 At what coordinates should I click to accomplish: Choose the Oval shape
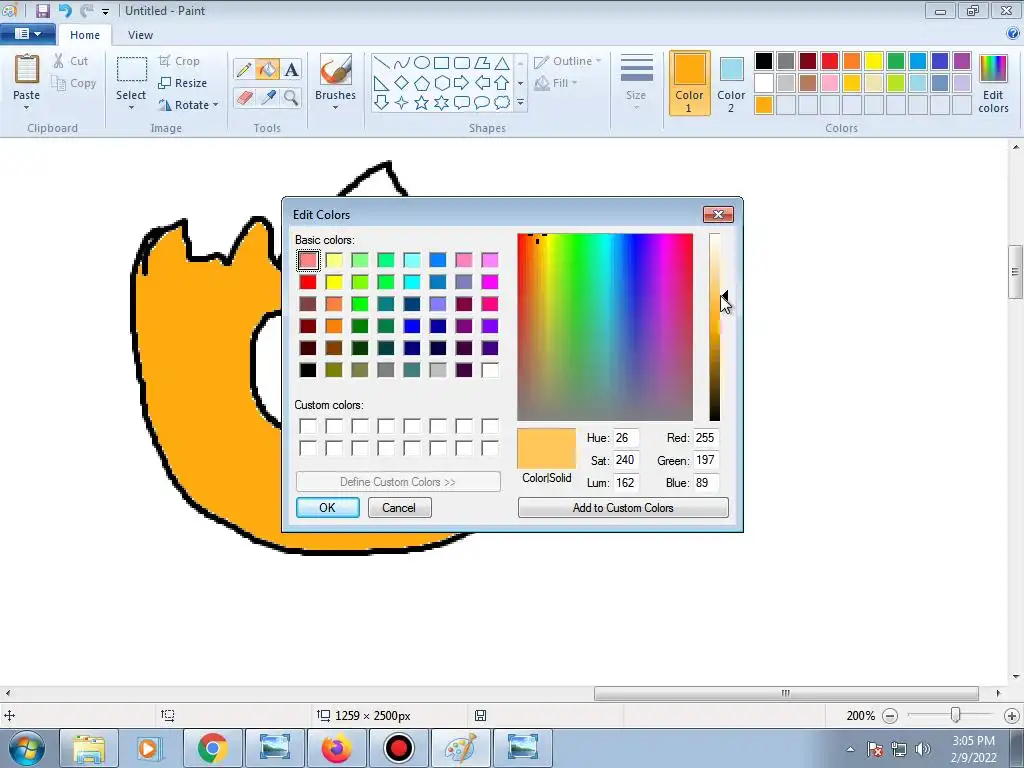click(x=422, y=63)
